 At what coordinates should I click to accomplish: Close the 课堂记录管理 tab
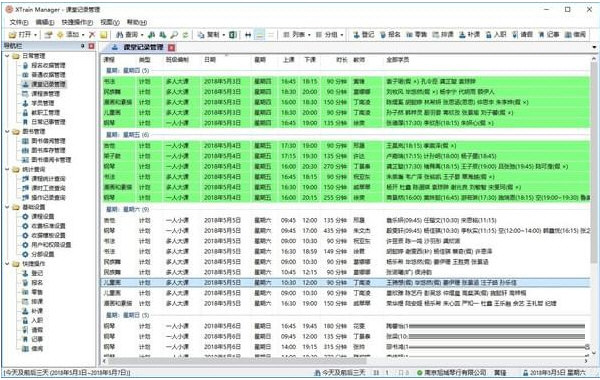pos(171,47)
